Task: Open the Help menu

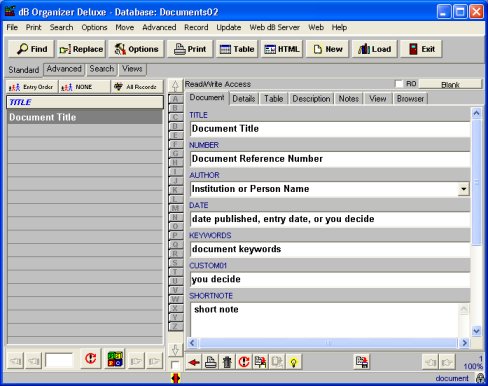Action: 339,27
